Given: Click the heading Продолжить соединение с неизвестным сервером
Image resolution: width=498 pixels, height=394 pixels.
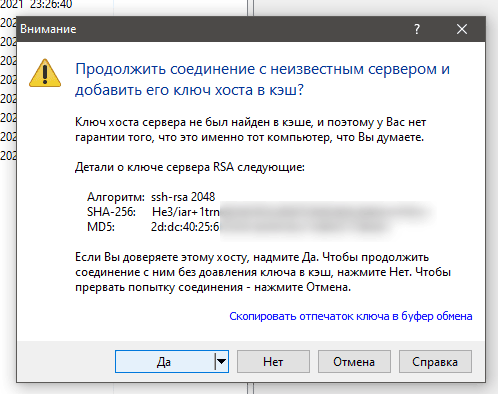Looking at the screenshot, I should coord(263,79).
